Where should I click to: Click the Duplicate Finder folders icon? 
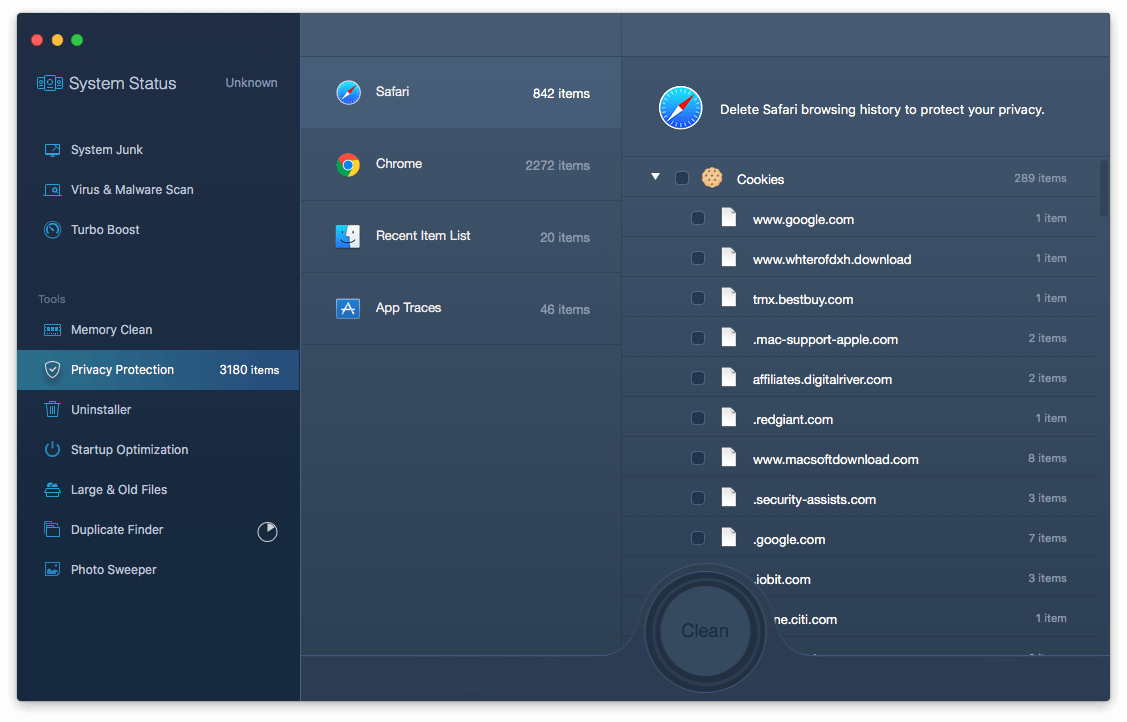click(52, 529)
